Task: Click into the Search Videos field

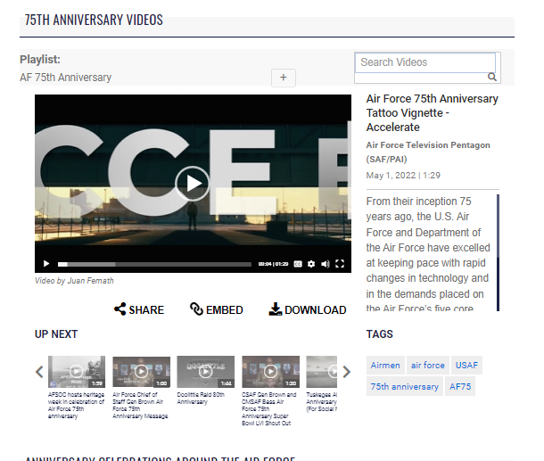Action: (x=425, y=62)
